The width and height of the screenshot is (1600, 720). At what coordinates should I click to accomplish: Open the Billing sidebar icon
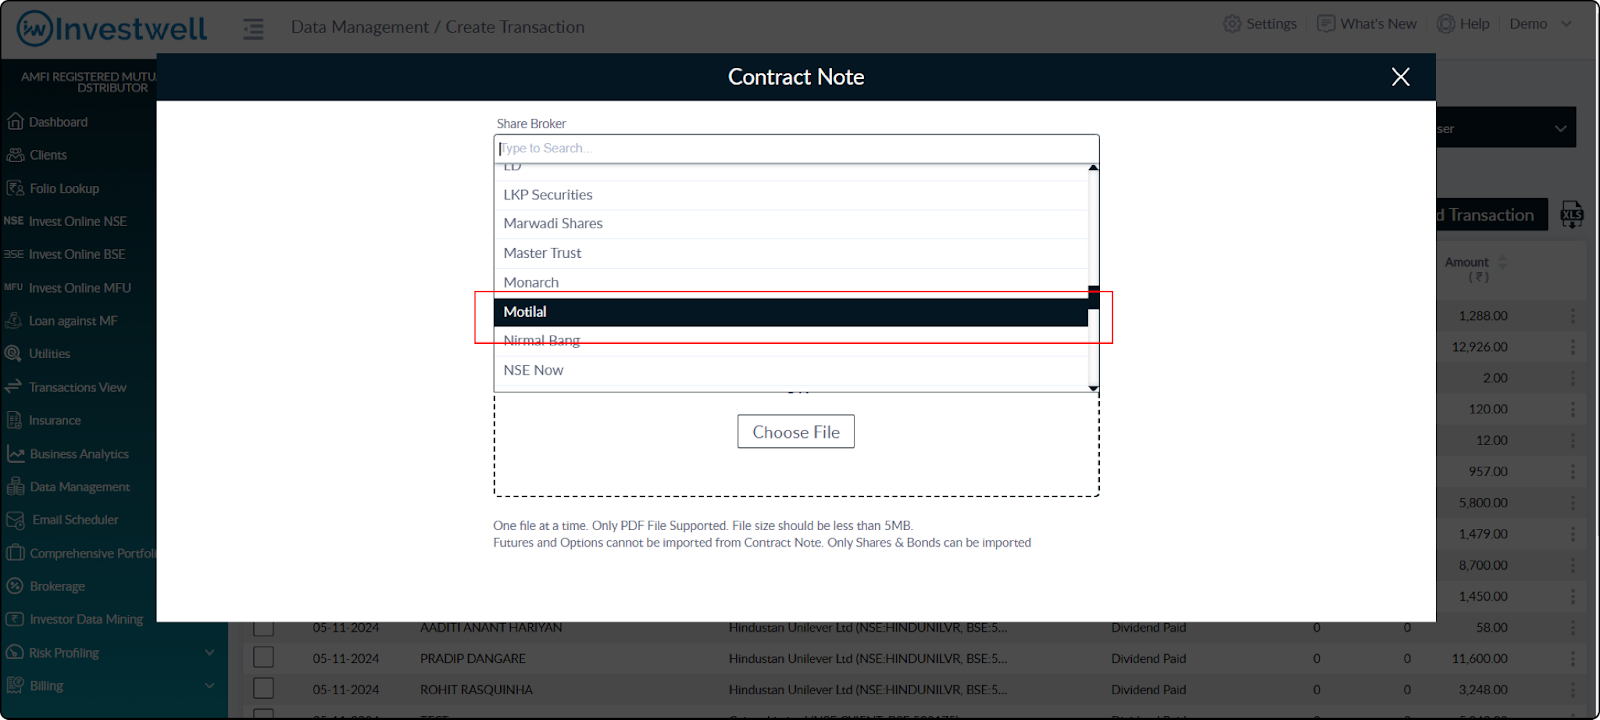[15, 685]
